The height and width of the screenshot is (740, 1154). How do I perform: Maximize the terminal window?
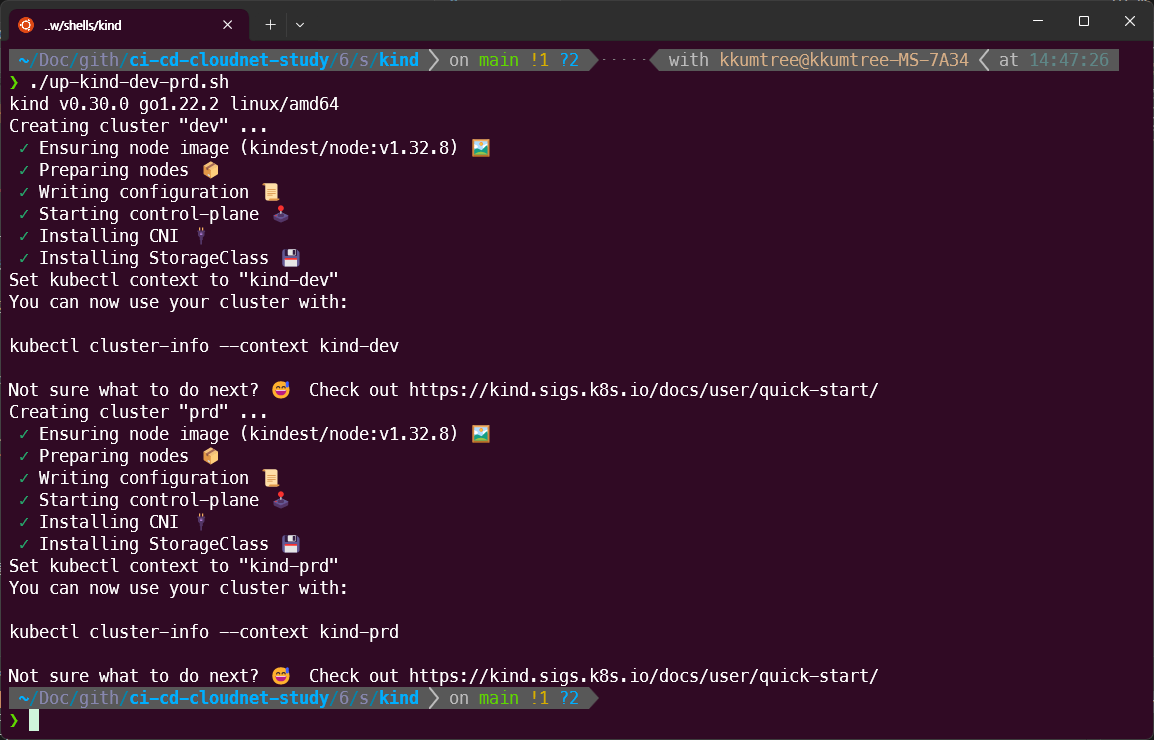1083,21
